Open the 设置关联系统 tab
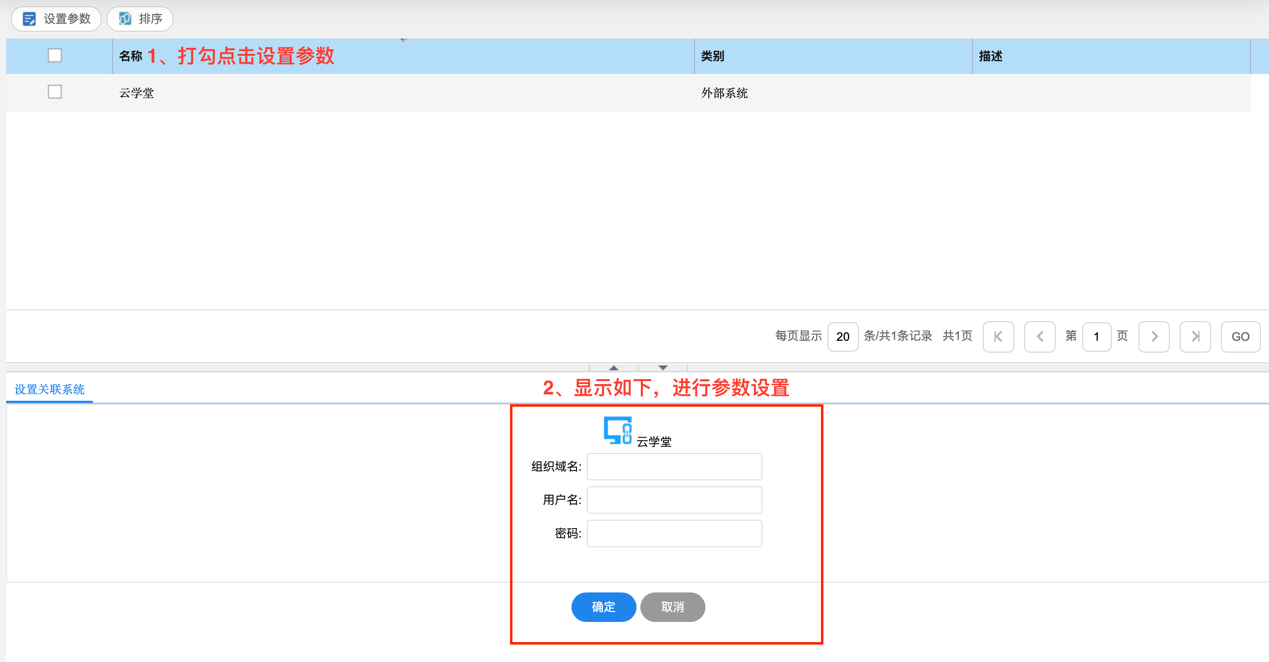This screenshot has height=662, width=1269. (x=49, y=389)
